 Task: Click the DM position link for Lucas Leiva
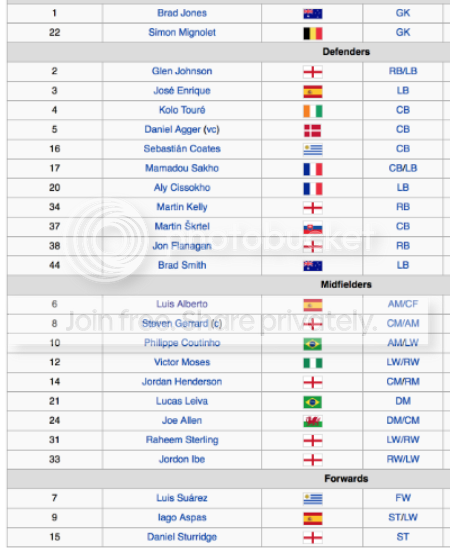tap(403, 401)
